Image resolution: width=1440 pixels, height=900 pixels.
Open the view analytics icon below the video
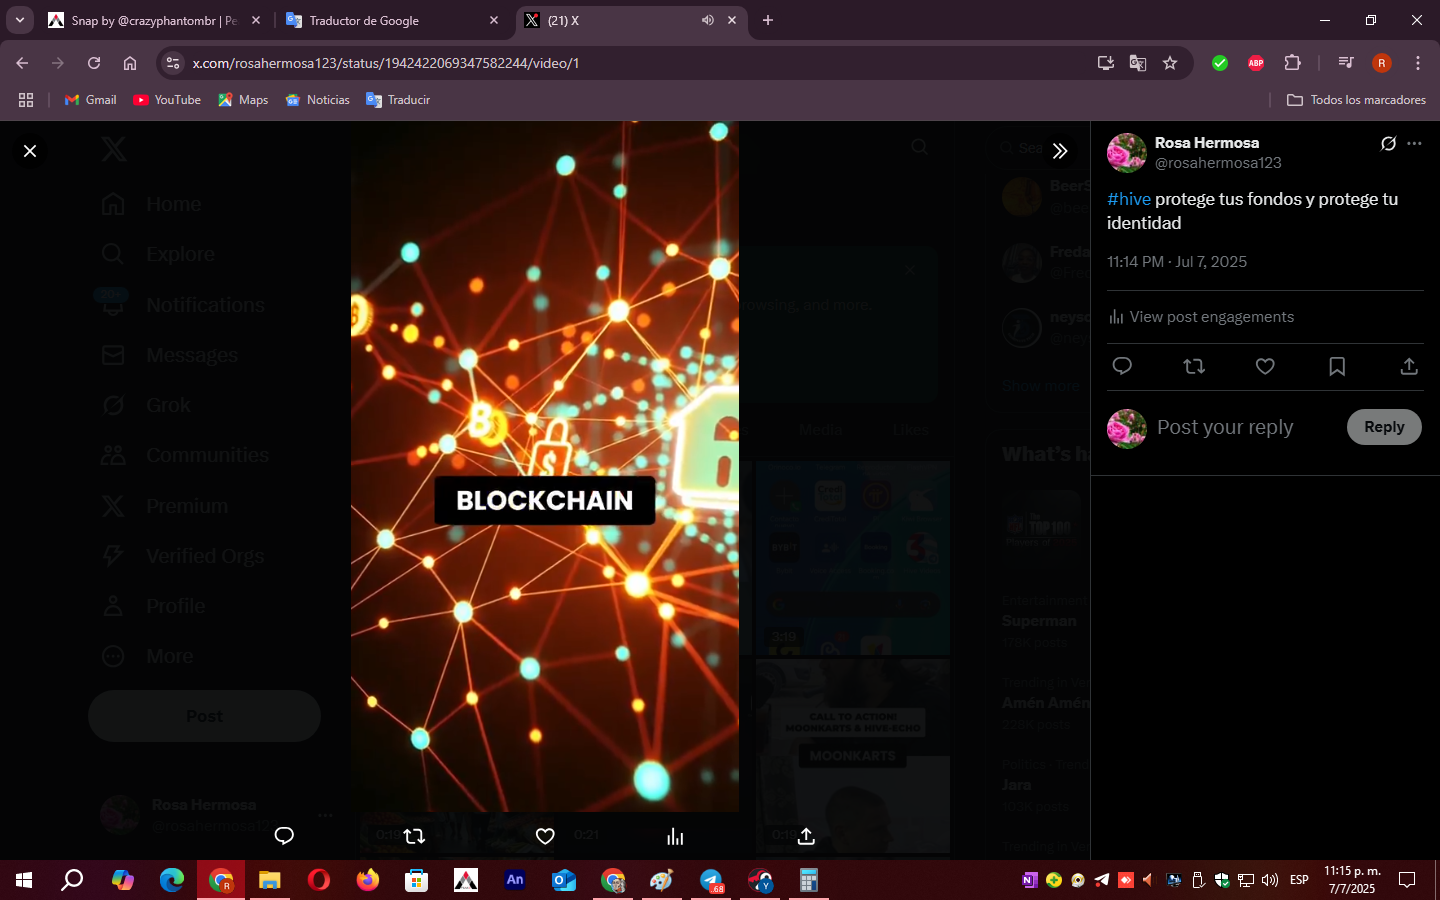(x=675, y=836)
